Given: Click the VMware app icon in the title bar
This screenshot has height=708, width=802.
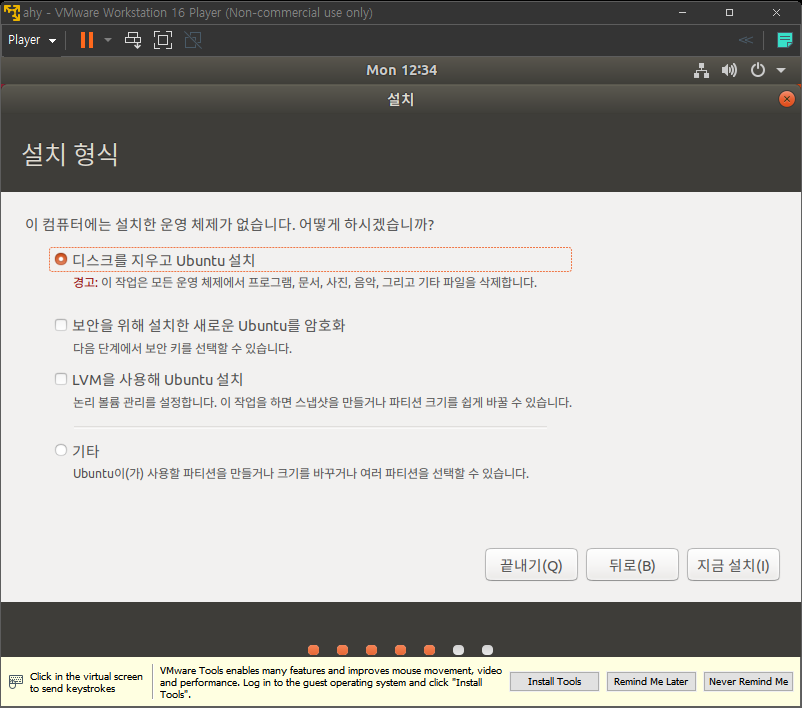Looking at the screenshot, I should pyautogui.click(x=11, y=12).
